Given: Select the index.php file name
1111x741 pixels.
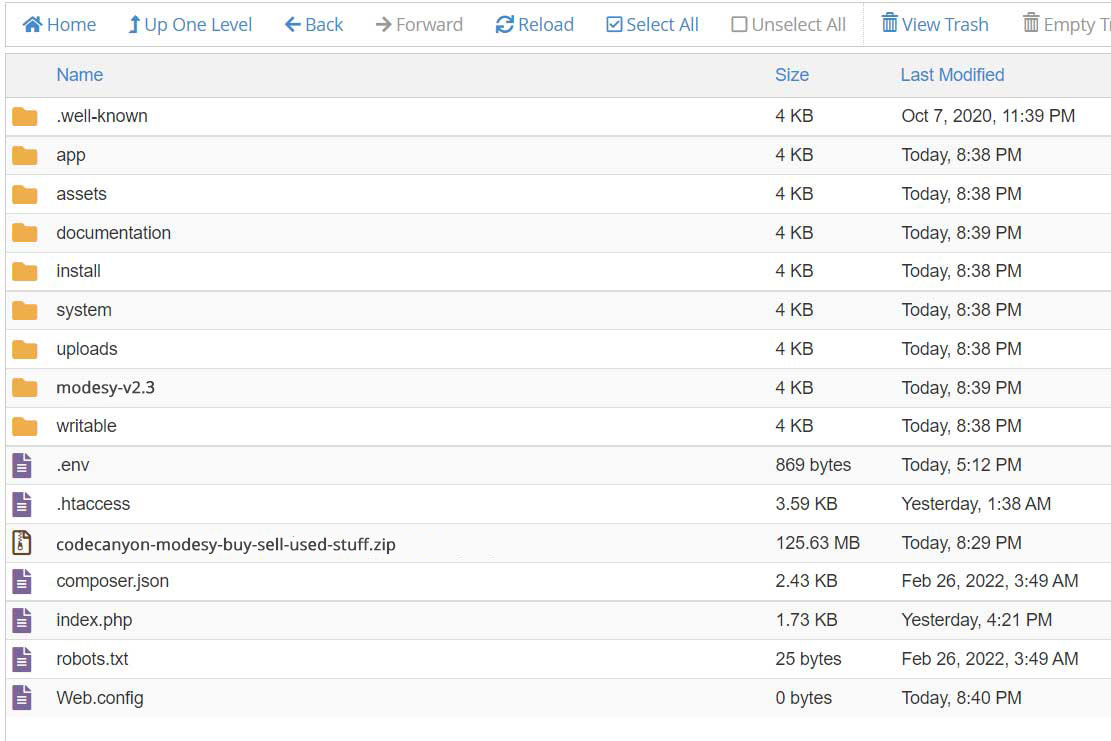Looking at the screenshot, I should point(94,620).
